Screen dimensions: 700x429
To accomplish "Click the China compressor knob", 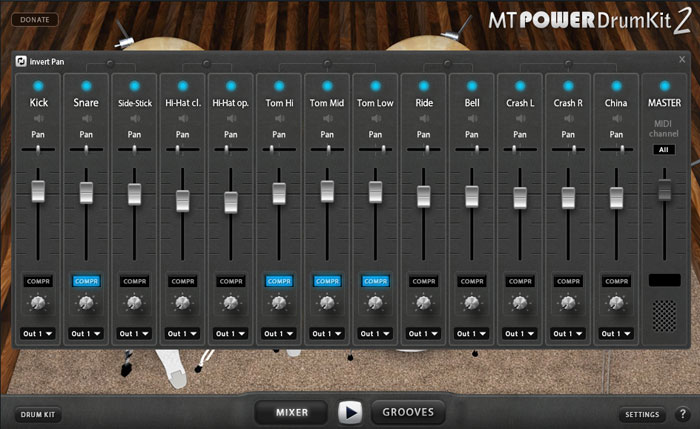I will click(x=617, y=303).
